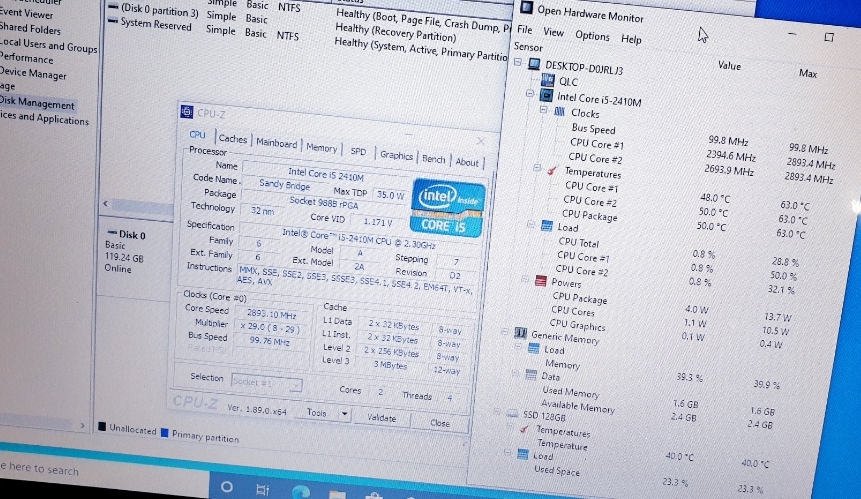Click the Windows taskbar search box
This screenshot has width=861, height=499.
click(104, 471)
